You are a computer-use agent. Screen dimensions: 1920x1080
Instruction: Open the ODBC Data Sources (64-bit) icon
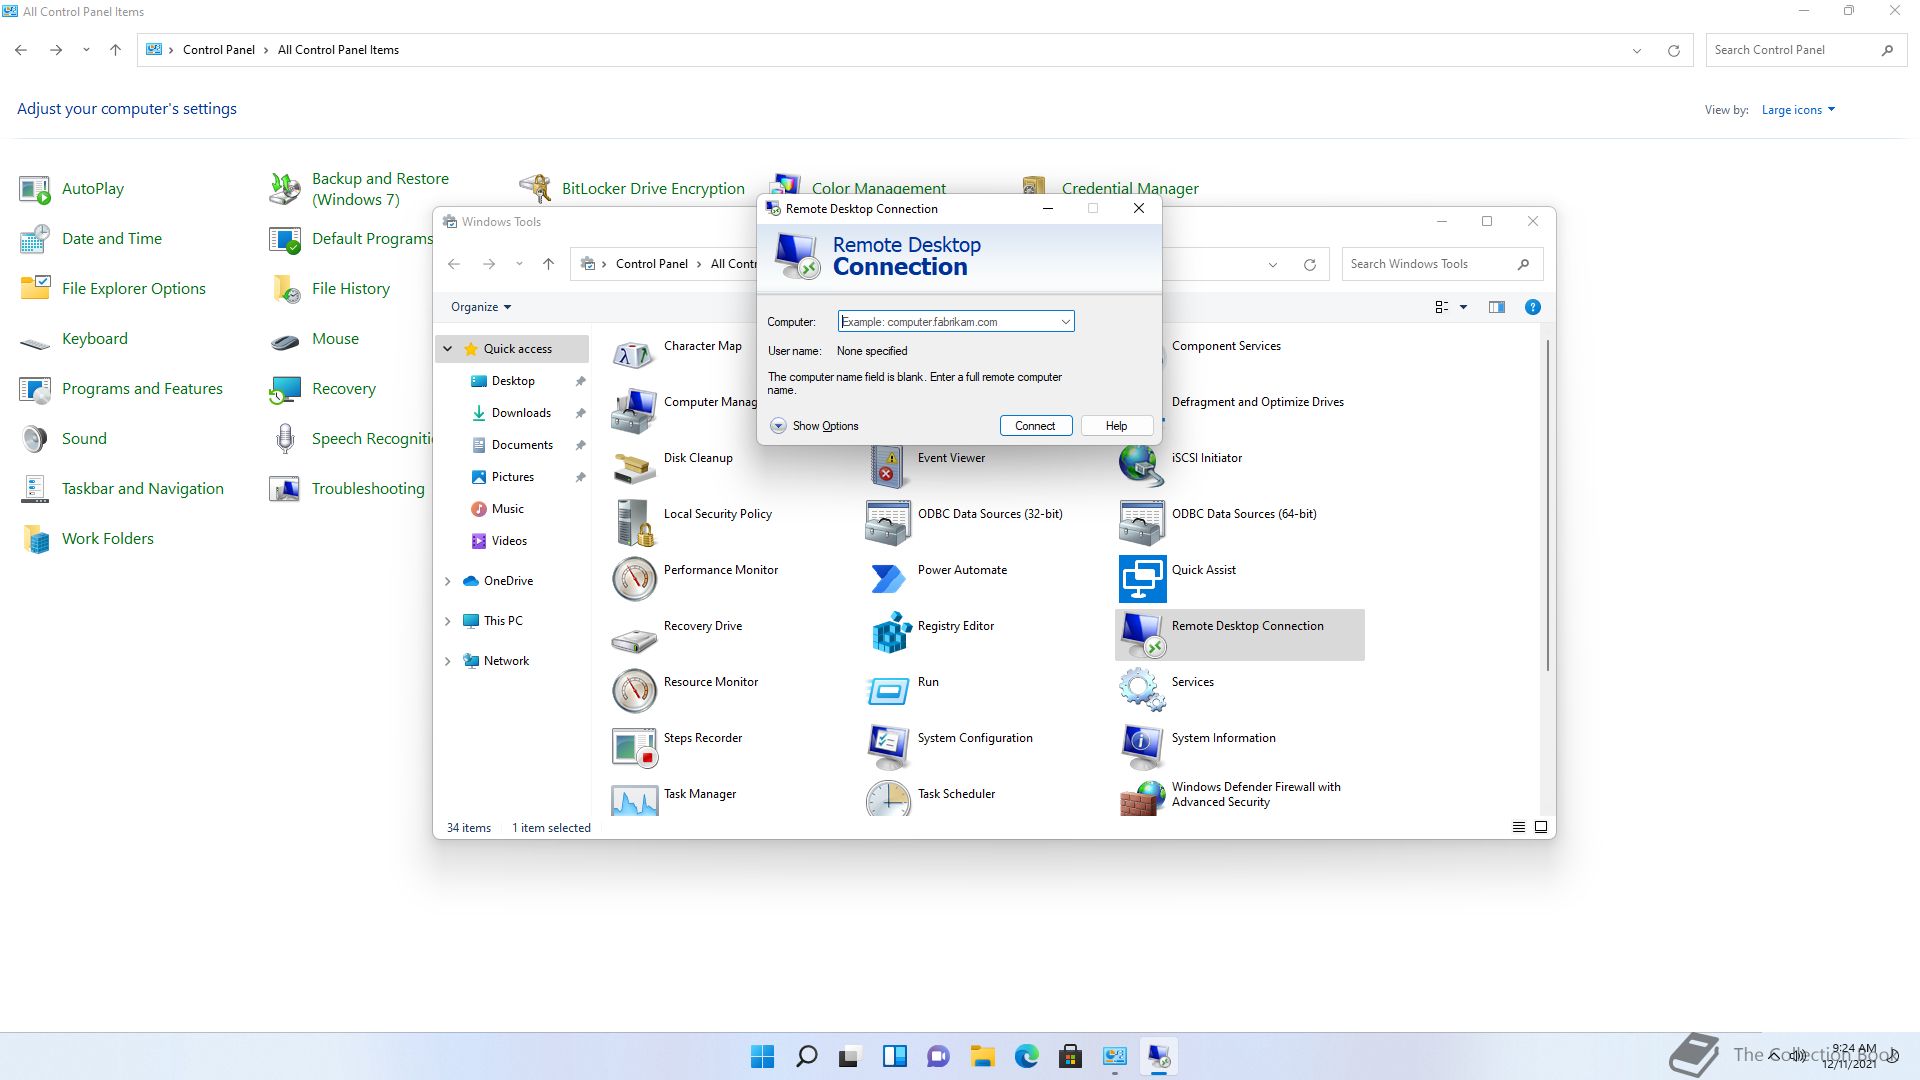coord(1142,522)
